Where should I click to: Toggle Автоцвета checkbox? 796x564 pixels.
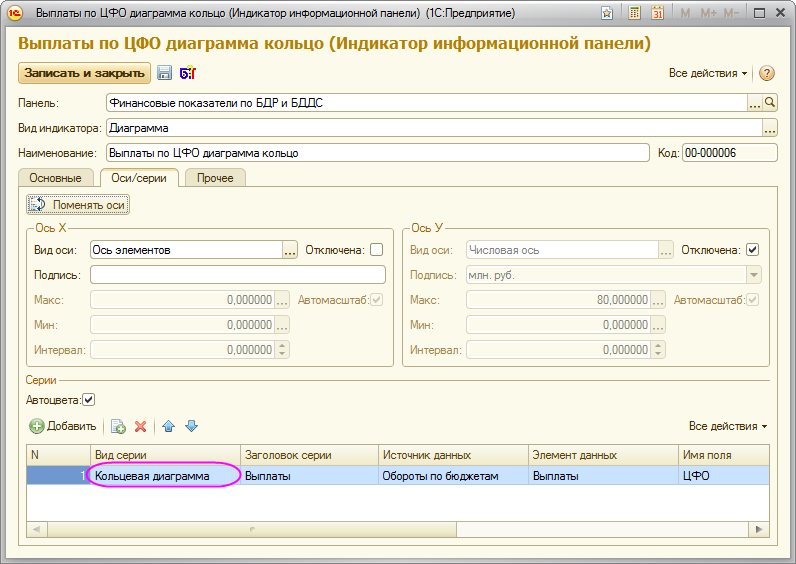88,400
